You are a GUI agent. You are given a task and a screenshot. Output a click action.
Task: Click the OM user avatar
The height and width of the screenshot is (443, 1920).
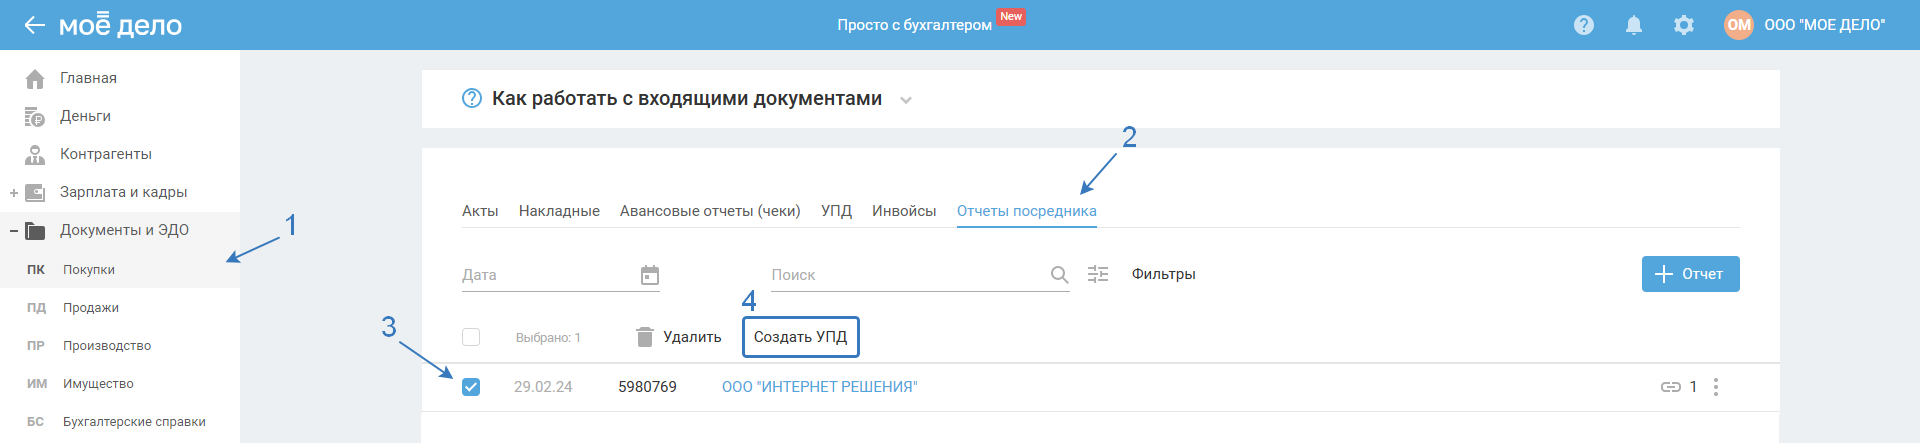point(1739,25)
